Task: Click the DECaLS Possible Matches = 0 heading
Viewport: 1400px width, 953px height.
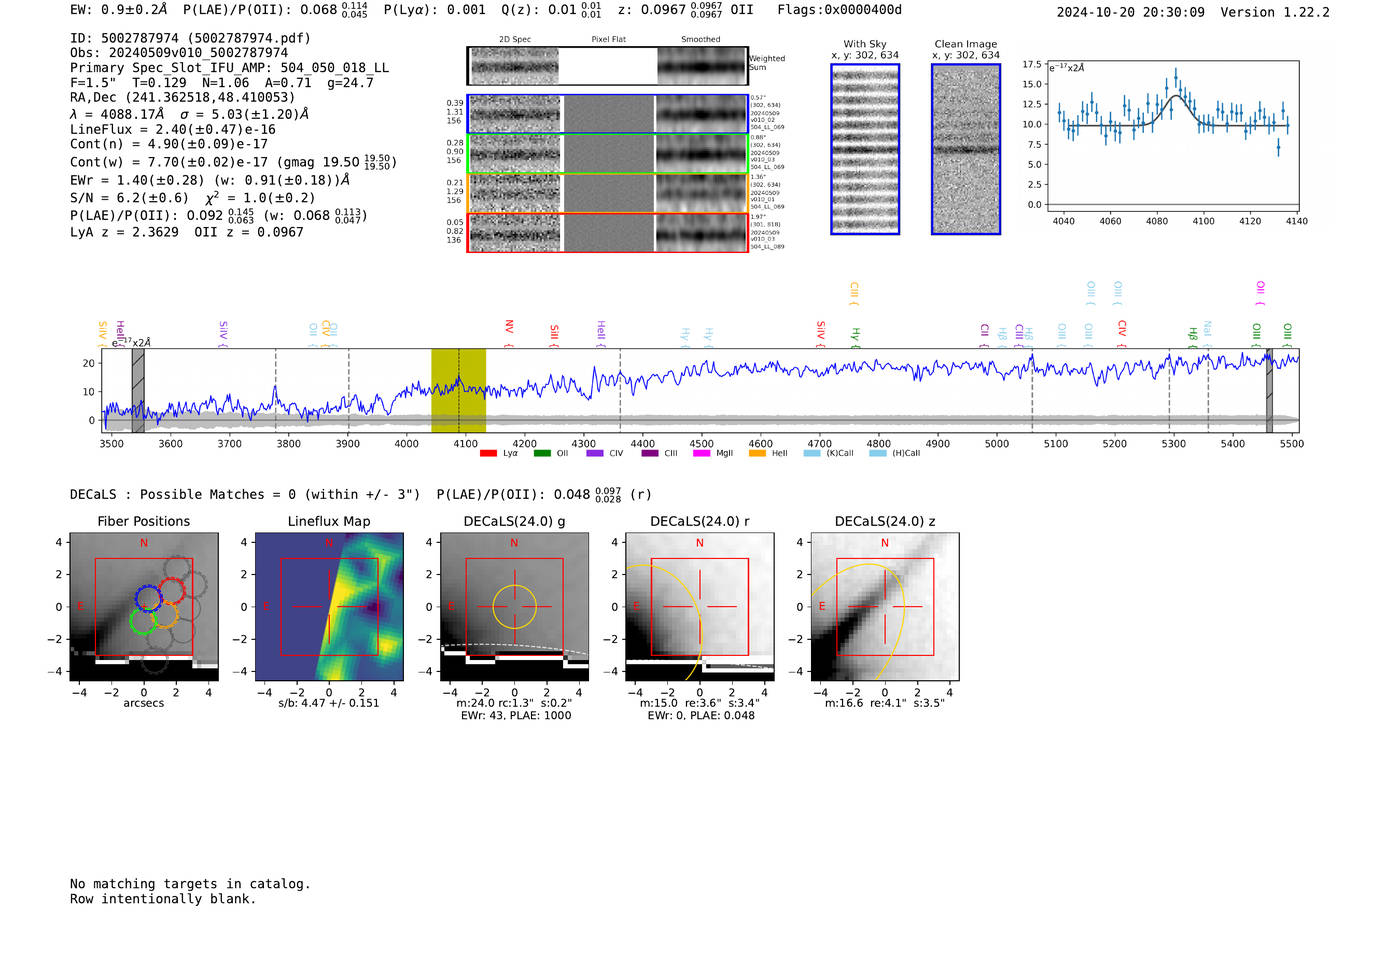Action: point(245,495)
